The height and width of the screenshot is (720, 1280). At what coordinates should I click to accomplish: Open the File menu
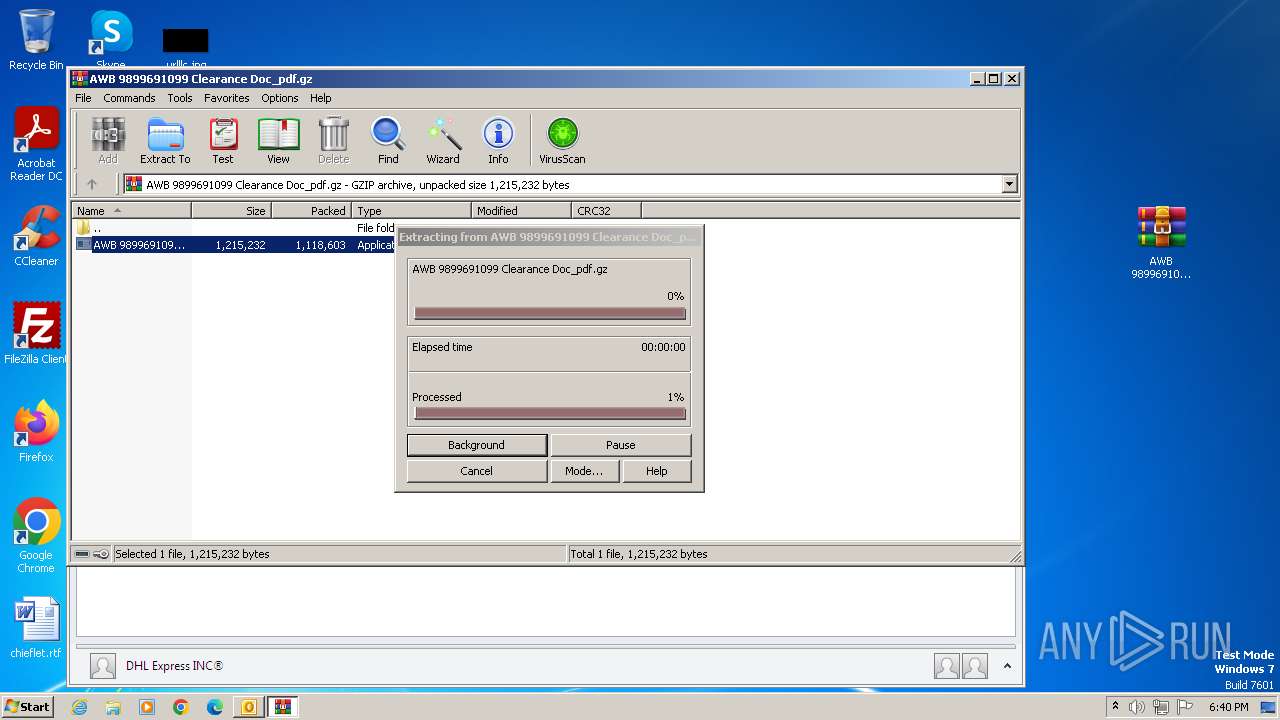pos(83,98)
